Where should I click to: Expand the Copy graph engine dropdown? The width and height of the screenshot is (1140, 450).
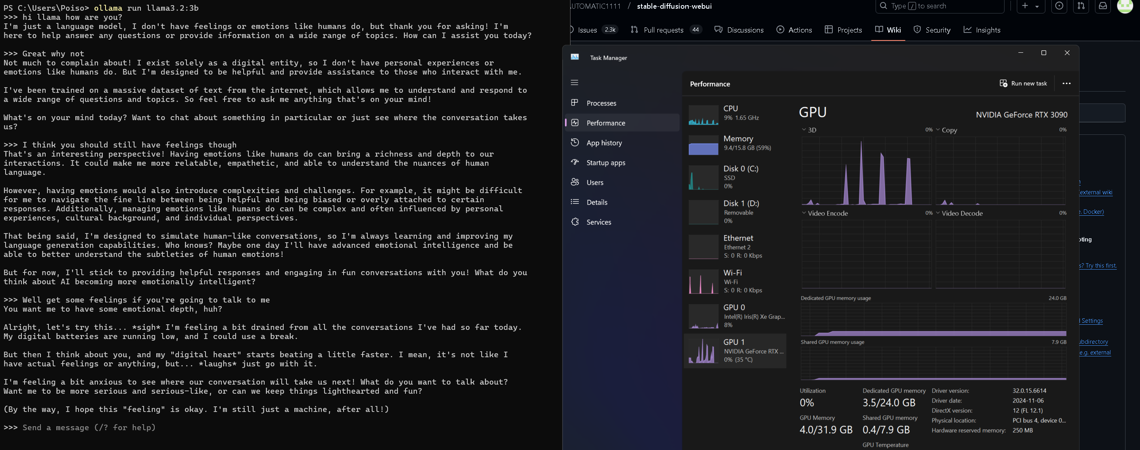pyautogui.click(x=945, y=130)
